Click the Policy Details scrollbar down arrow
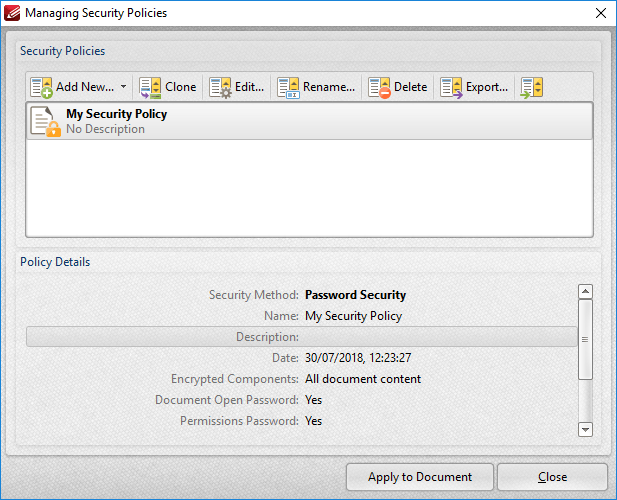 (585, 430)
